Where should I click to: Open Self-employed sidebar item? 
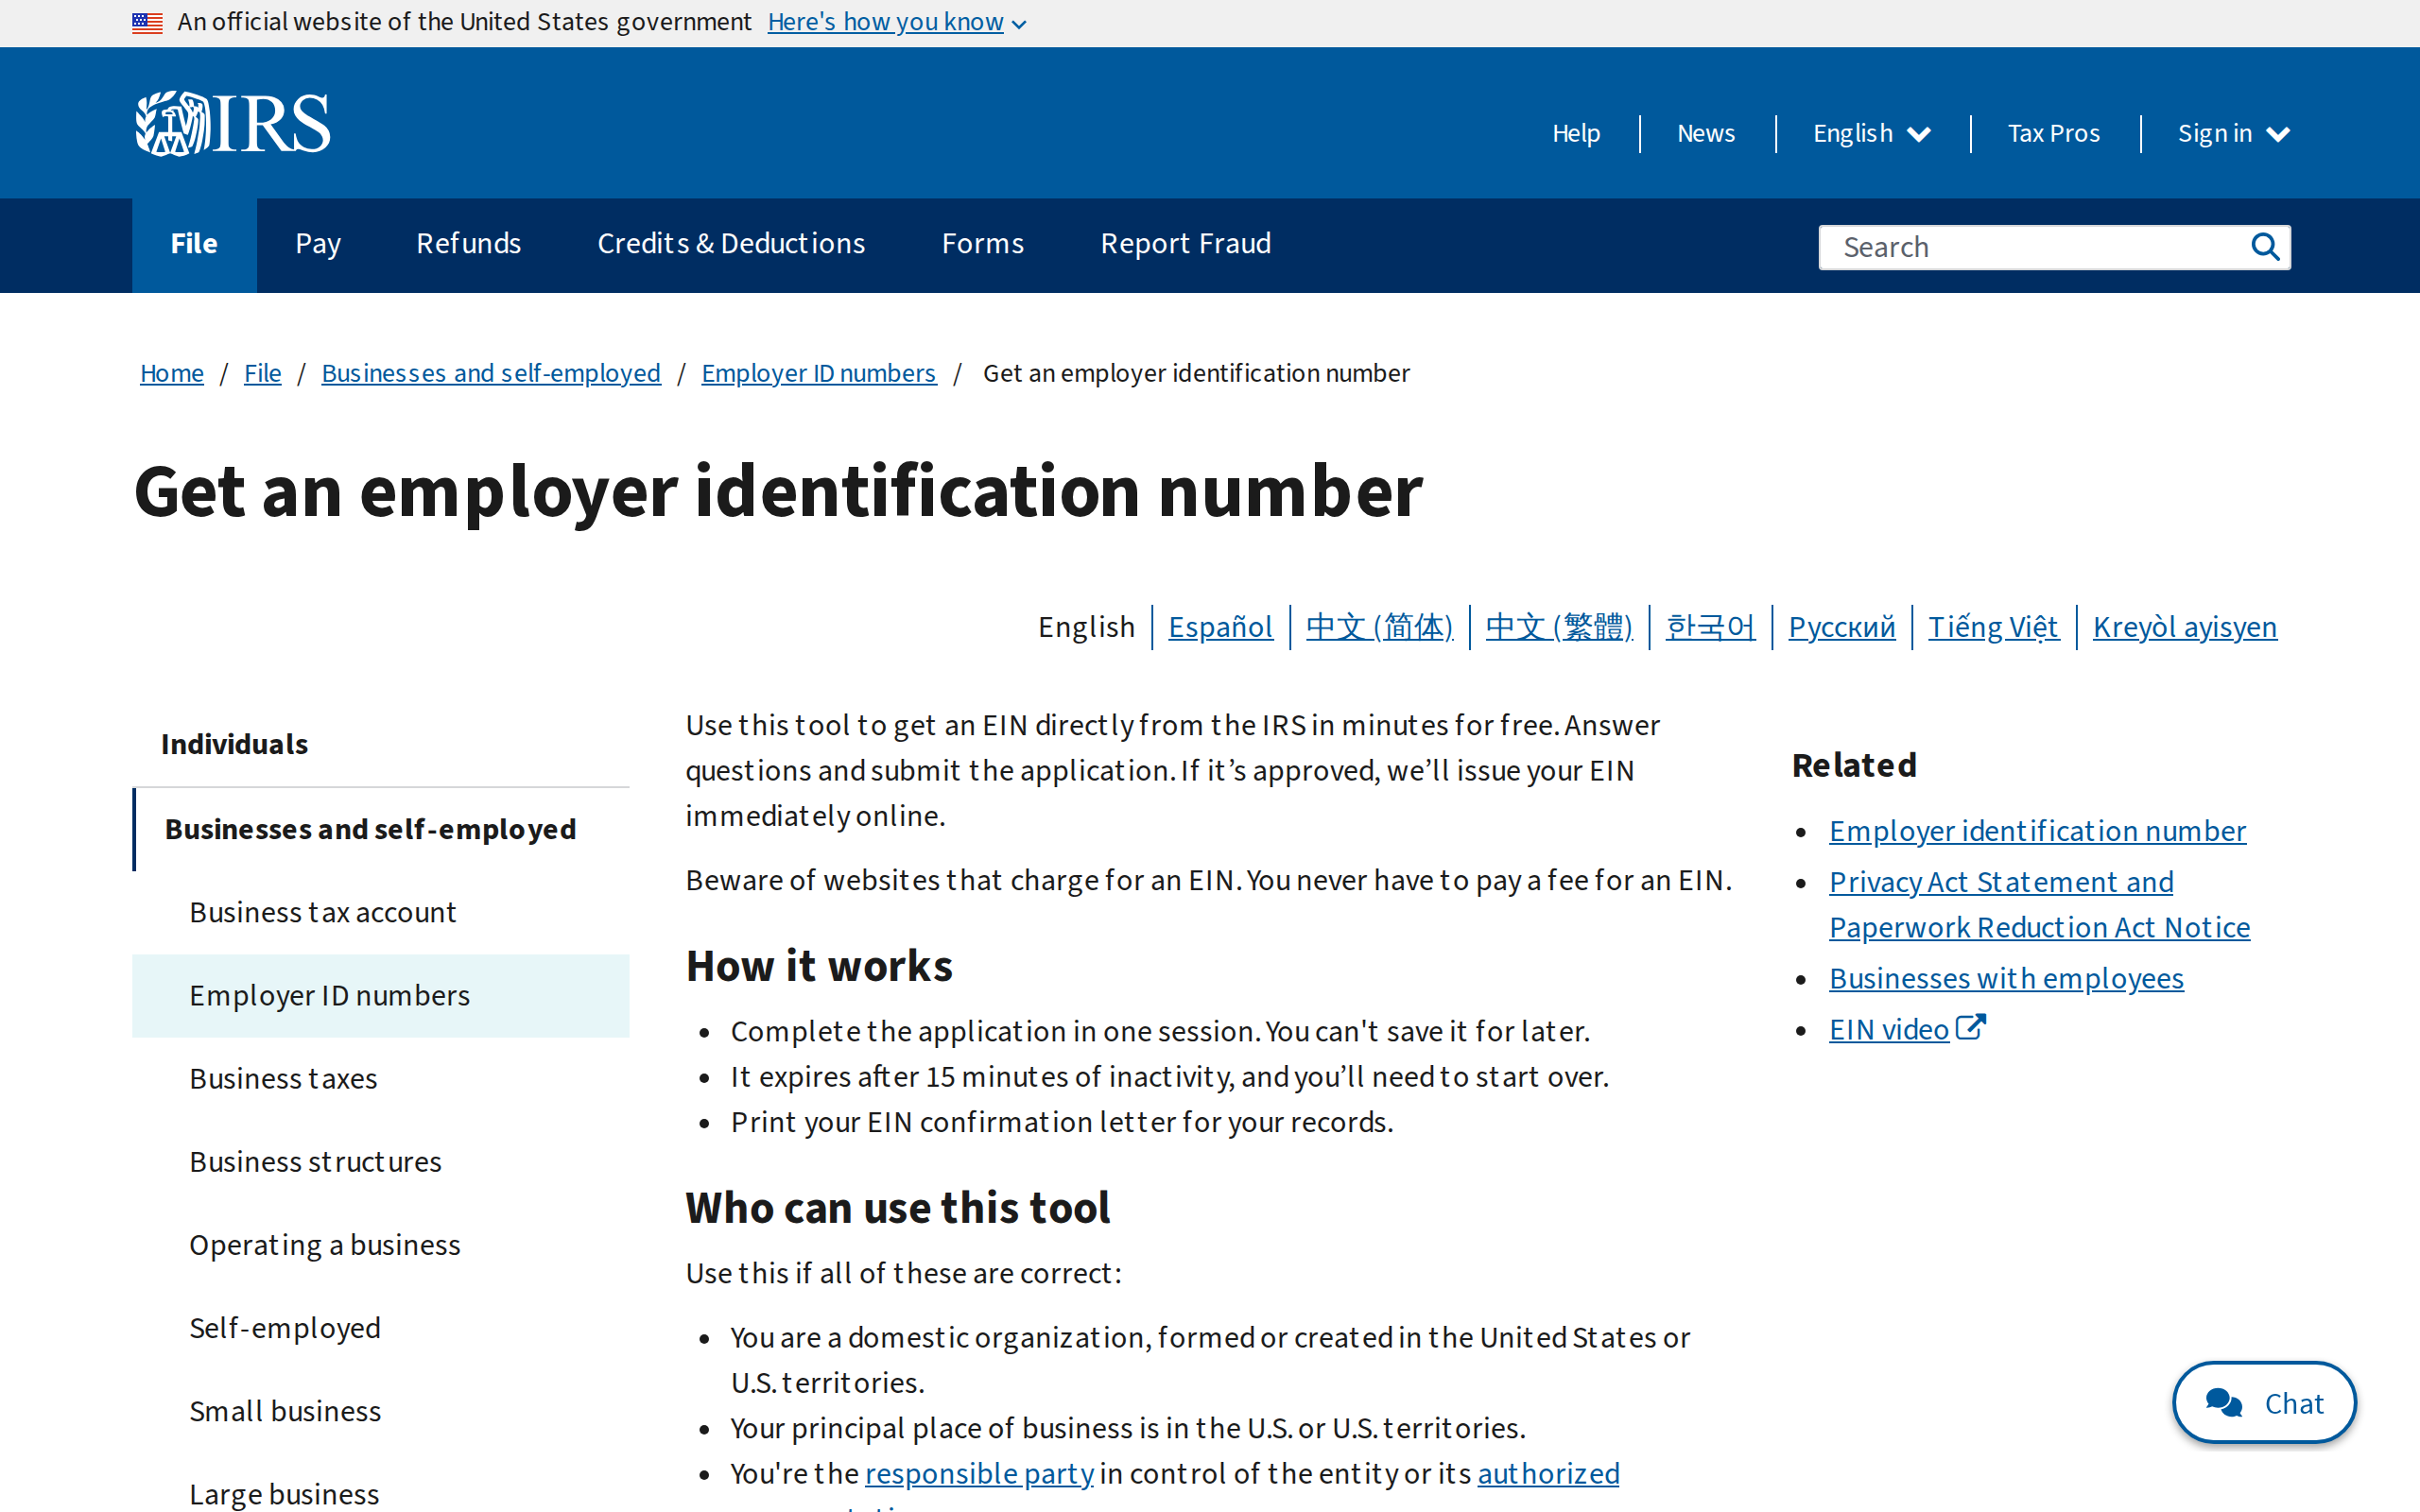[x=381, y=1327]
